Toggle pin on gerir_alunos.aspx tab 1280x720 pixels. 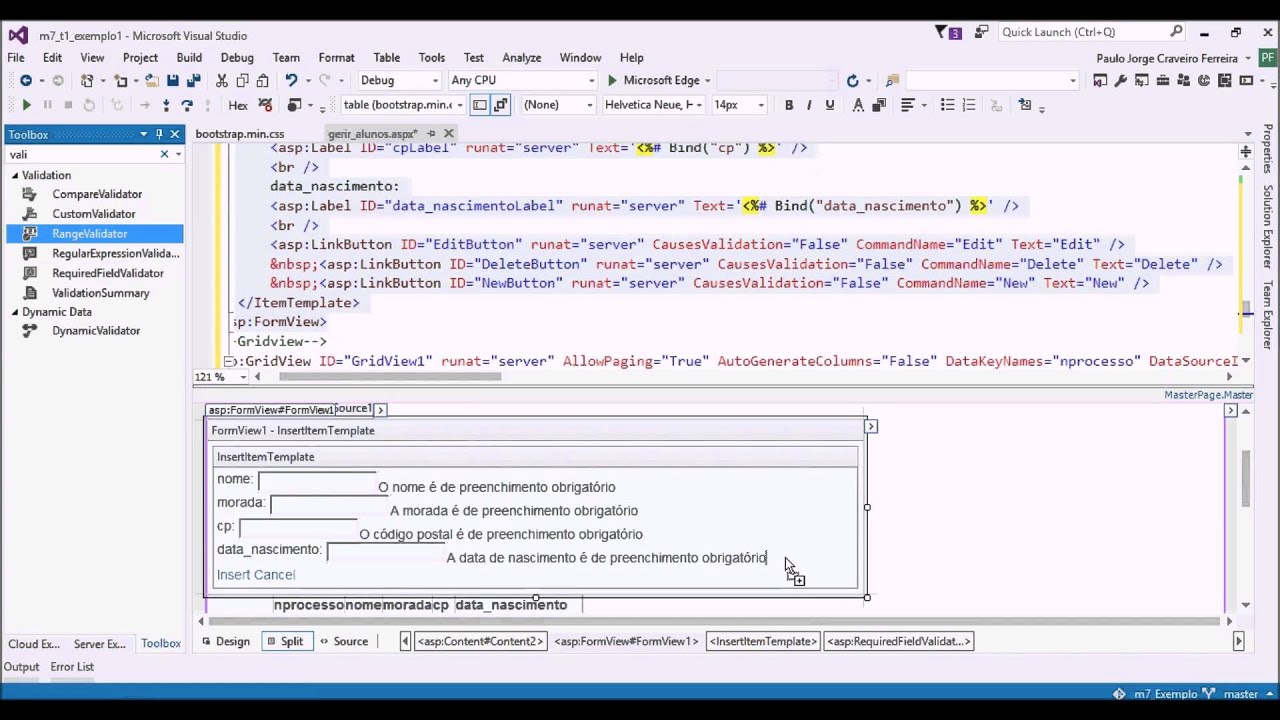coord(431,133)
